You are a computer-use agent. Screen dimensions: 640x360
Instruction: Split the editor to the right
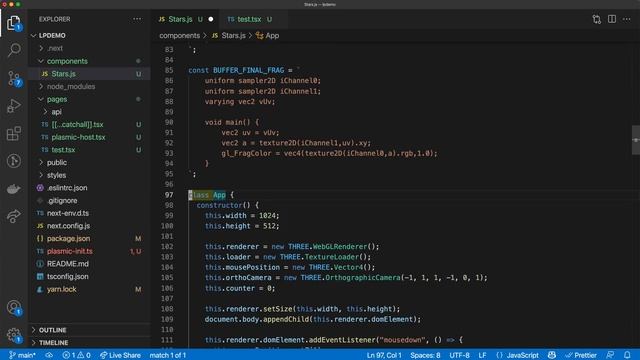(x=612, y=19)
